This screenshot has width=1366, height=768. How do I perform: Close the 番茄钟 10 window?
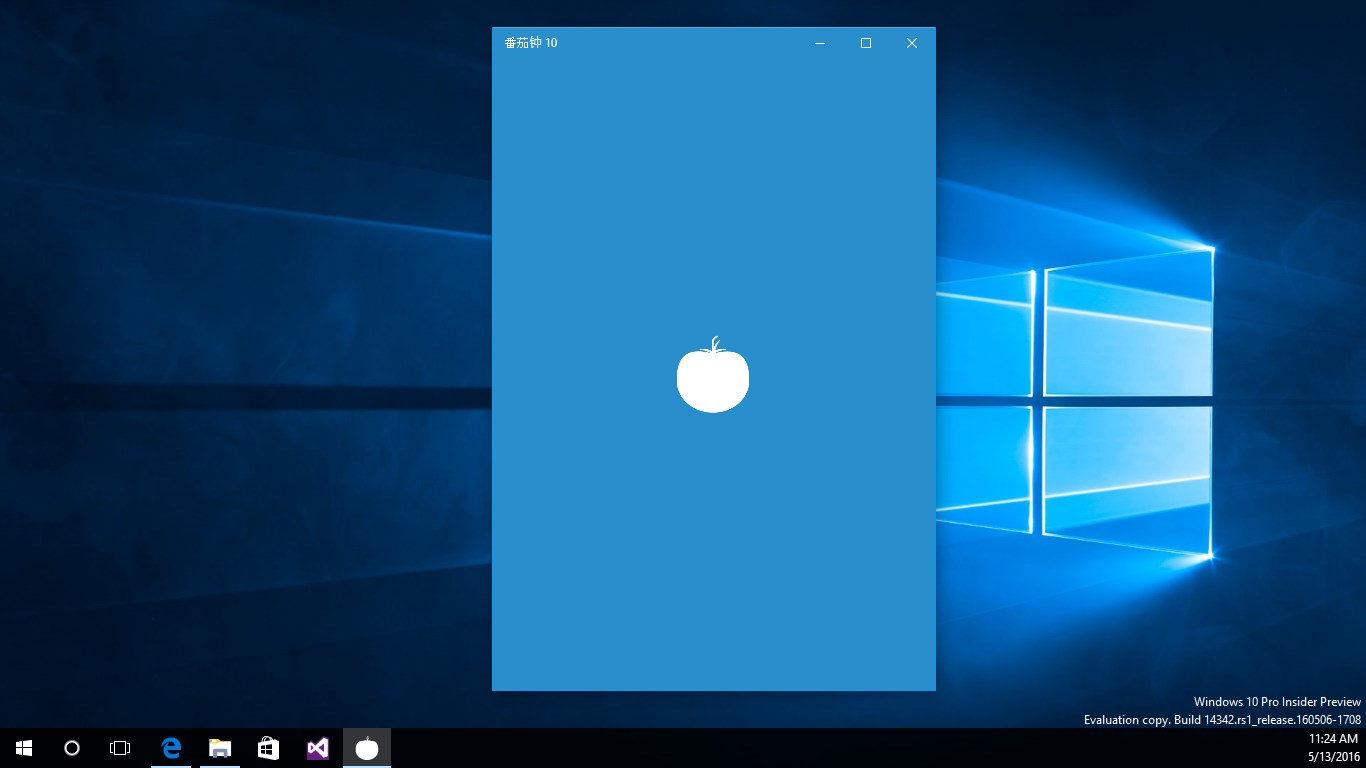pos(911,43)
